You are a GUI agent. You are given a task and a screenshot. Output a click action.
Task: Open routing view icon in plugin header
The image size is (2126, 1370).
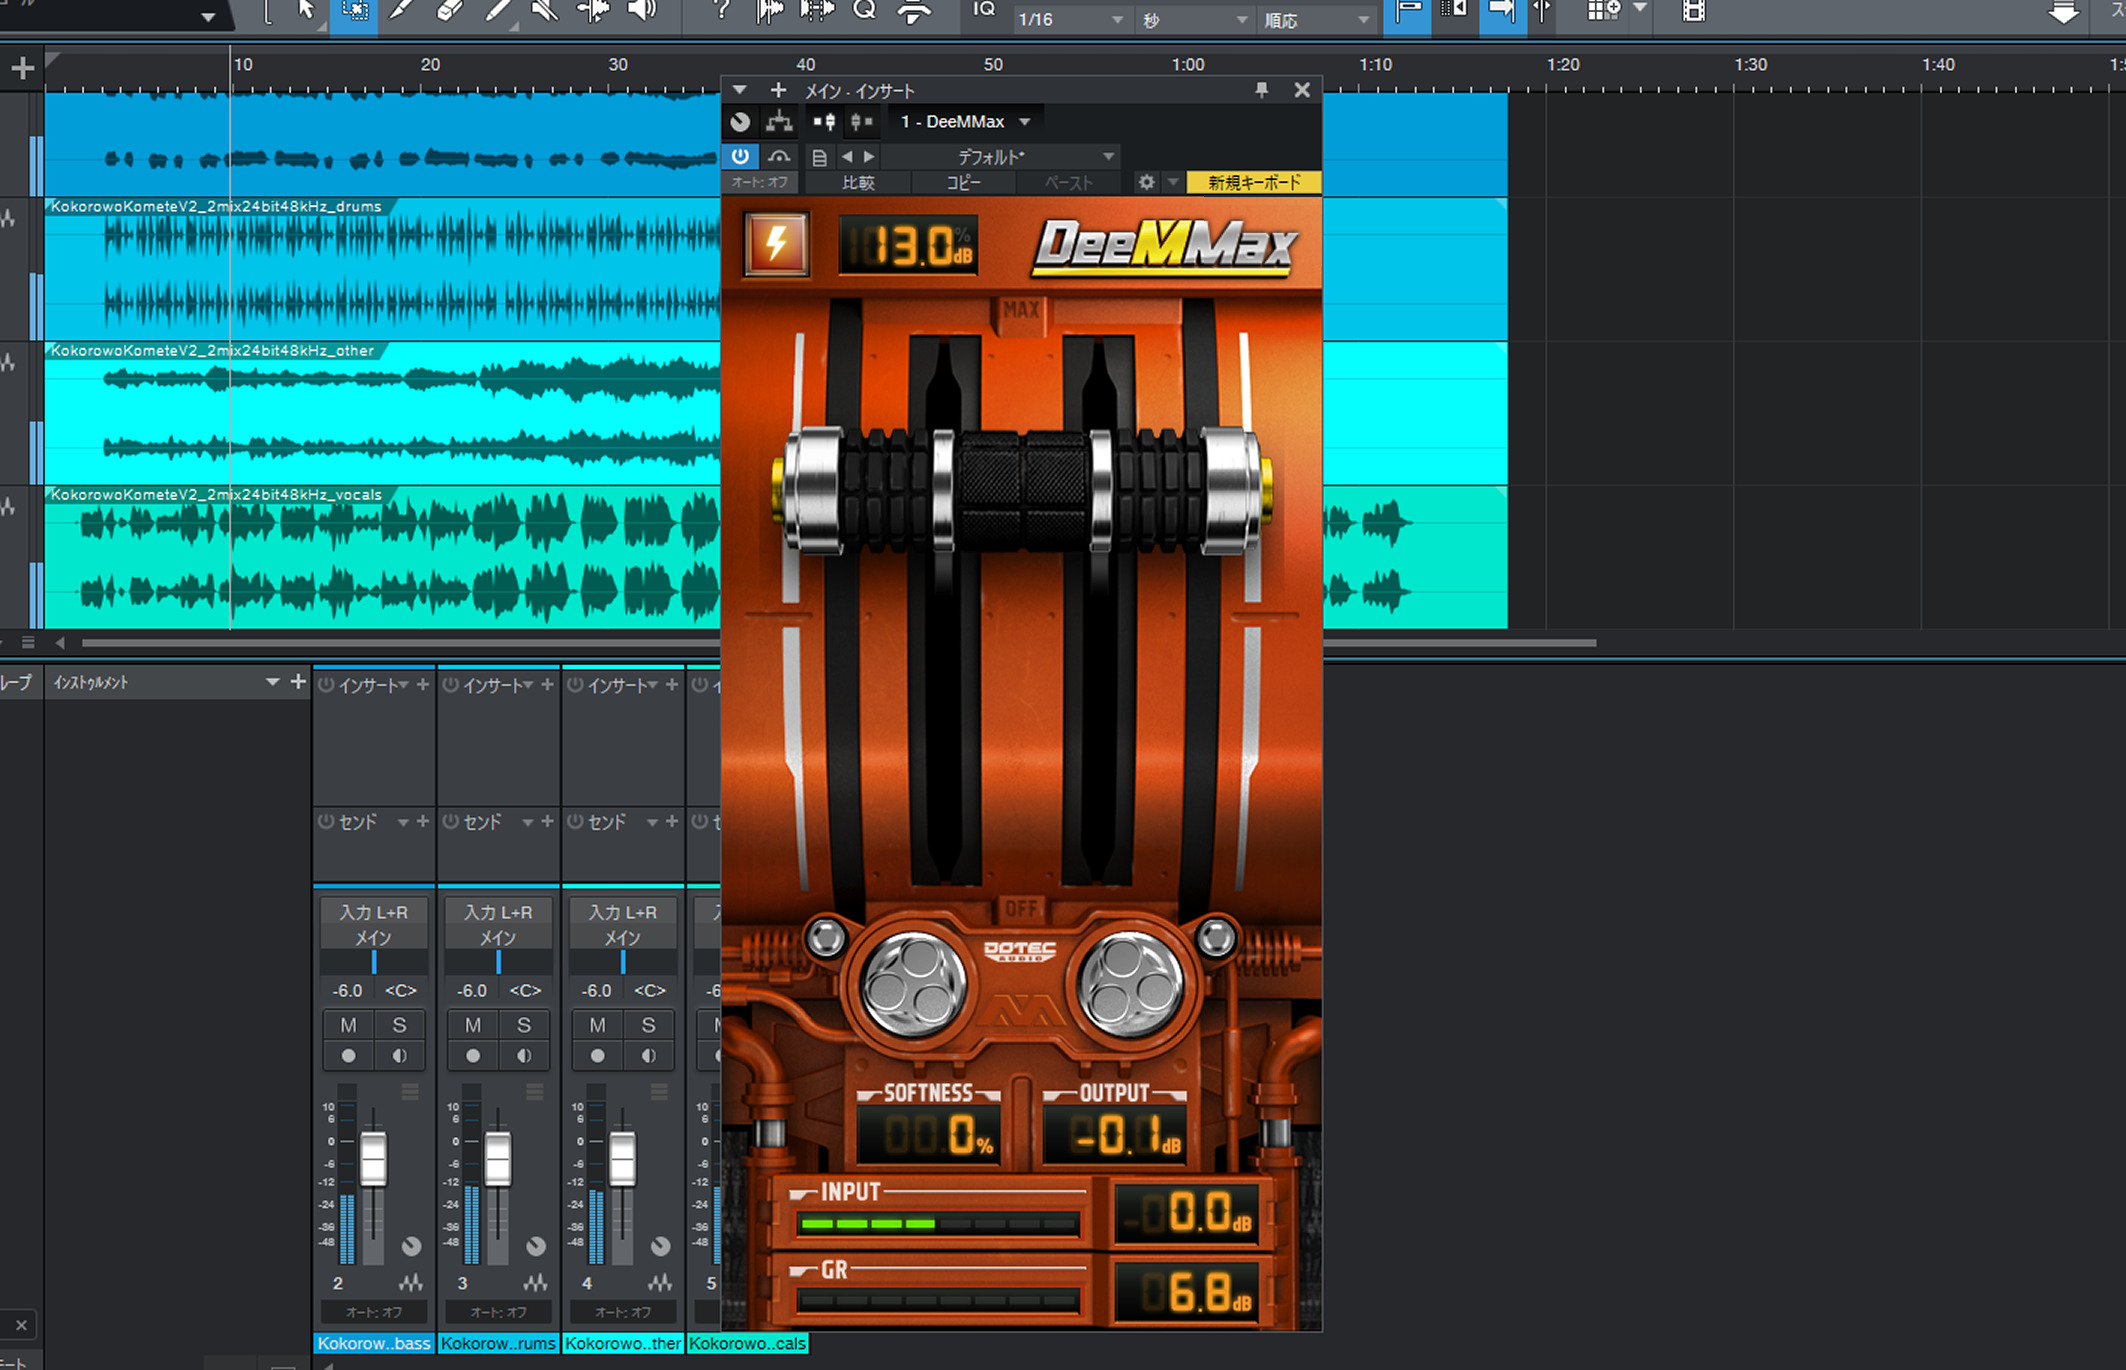tap(779, 122)
